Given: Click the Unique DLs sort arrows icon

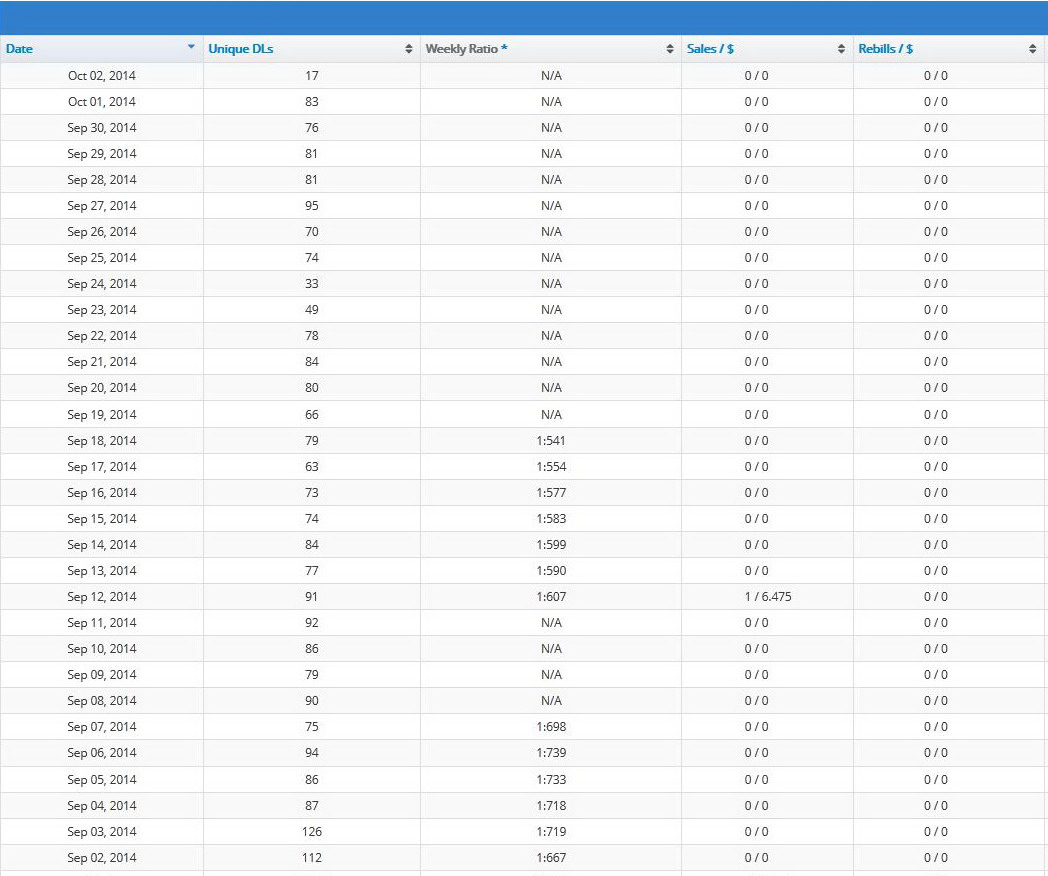Looking at the screenshot, I should click(x=408, y=49).
